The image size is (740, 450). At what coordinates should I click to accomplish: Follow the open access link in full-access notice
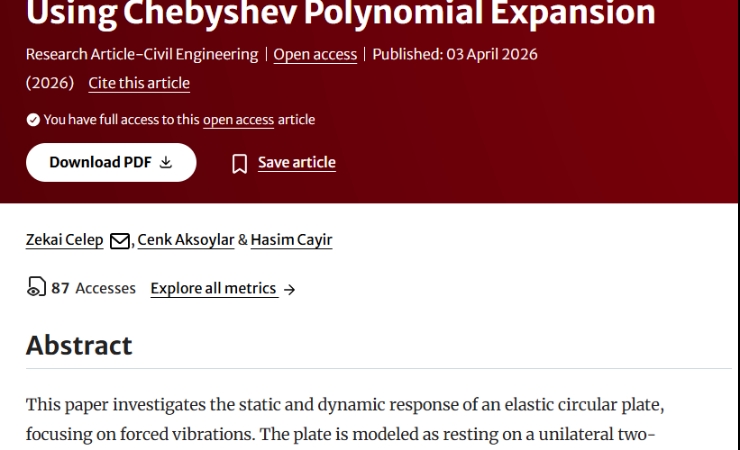coord(238,120)
